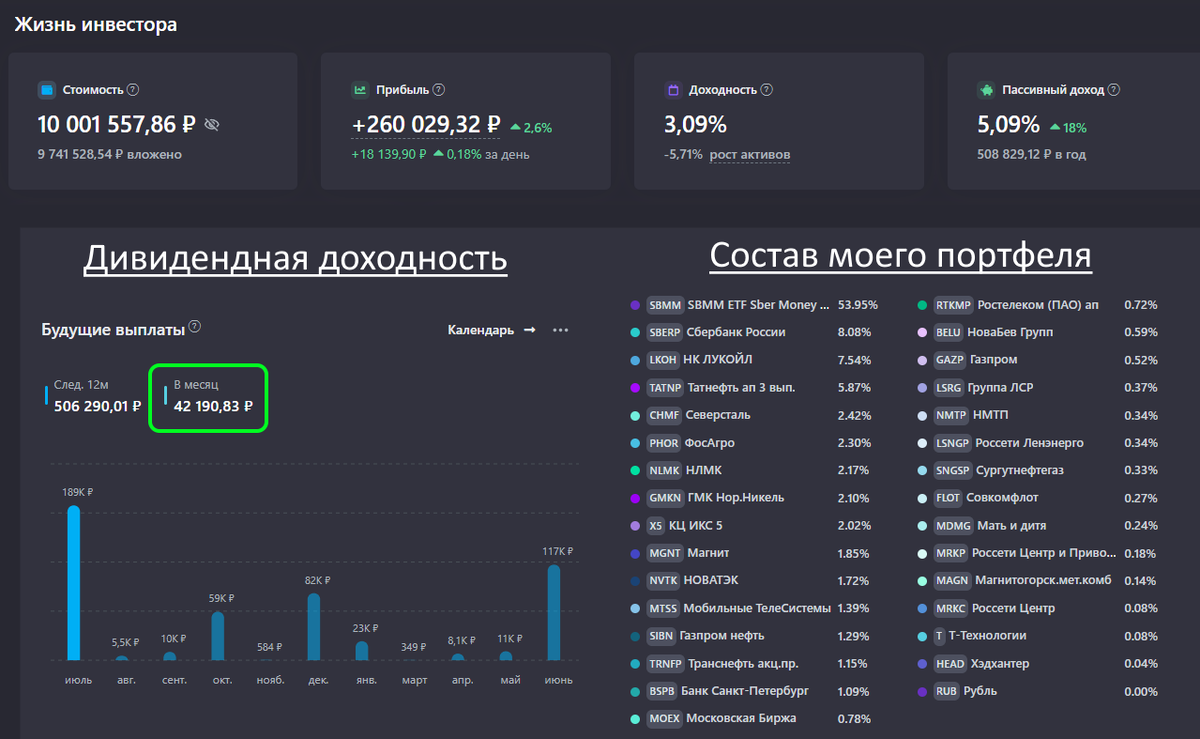
Task: Click the MGNT ticker badge
Action: click(665, 553)
